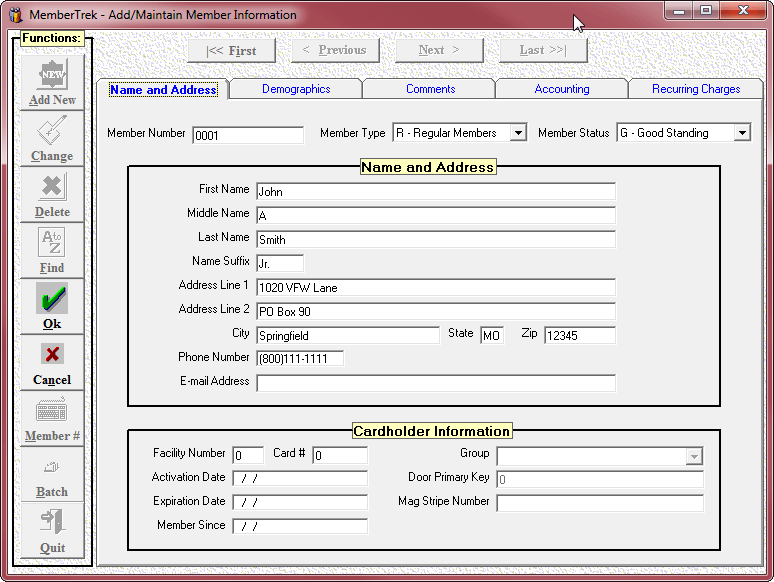Minimize the MemberTrek window
The width and height of the screenshot is (774, 582).
coord(679,10)
